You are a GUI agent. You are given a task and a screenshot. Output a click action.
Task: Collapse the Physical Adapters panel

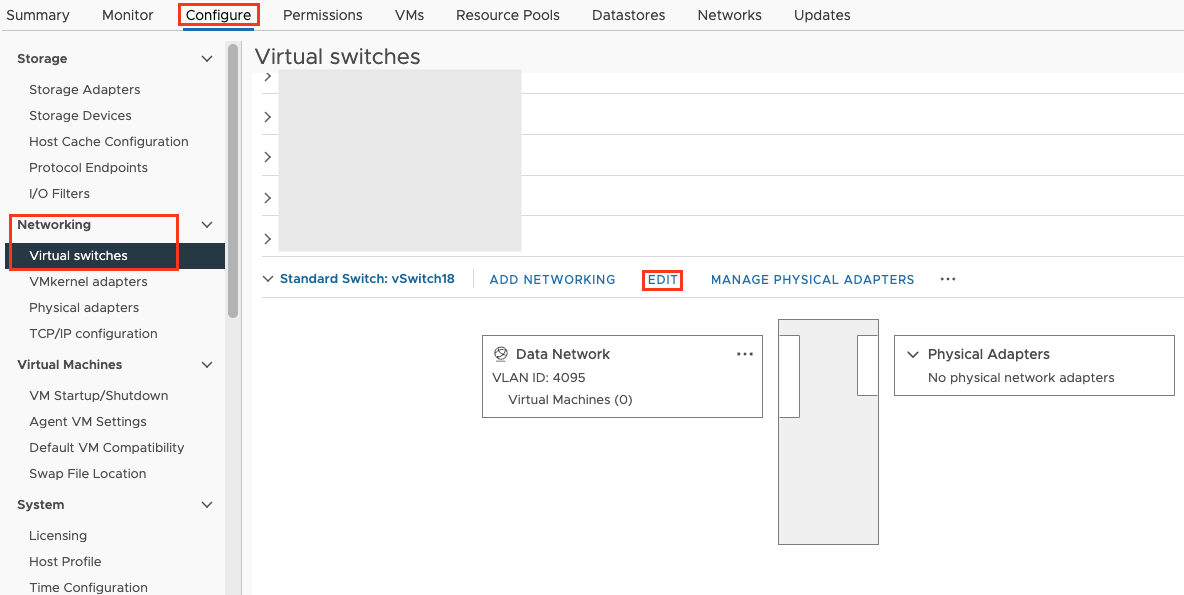[x=912, y=353]
